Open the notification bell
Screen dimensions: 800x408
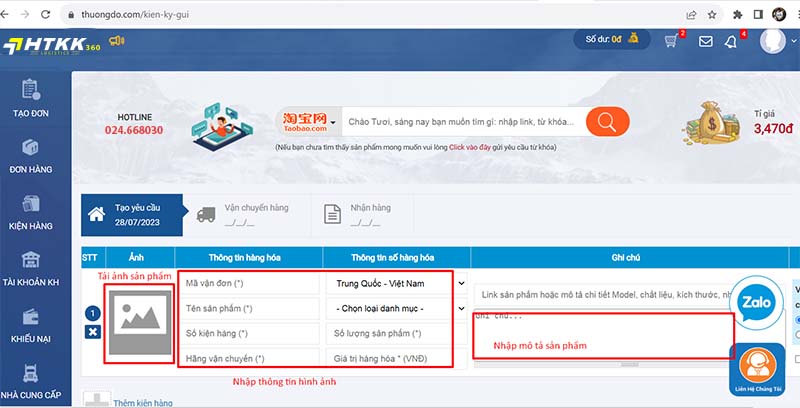[x=731, y=41]
